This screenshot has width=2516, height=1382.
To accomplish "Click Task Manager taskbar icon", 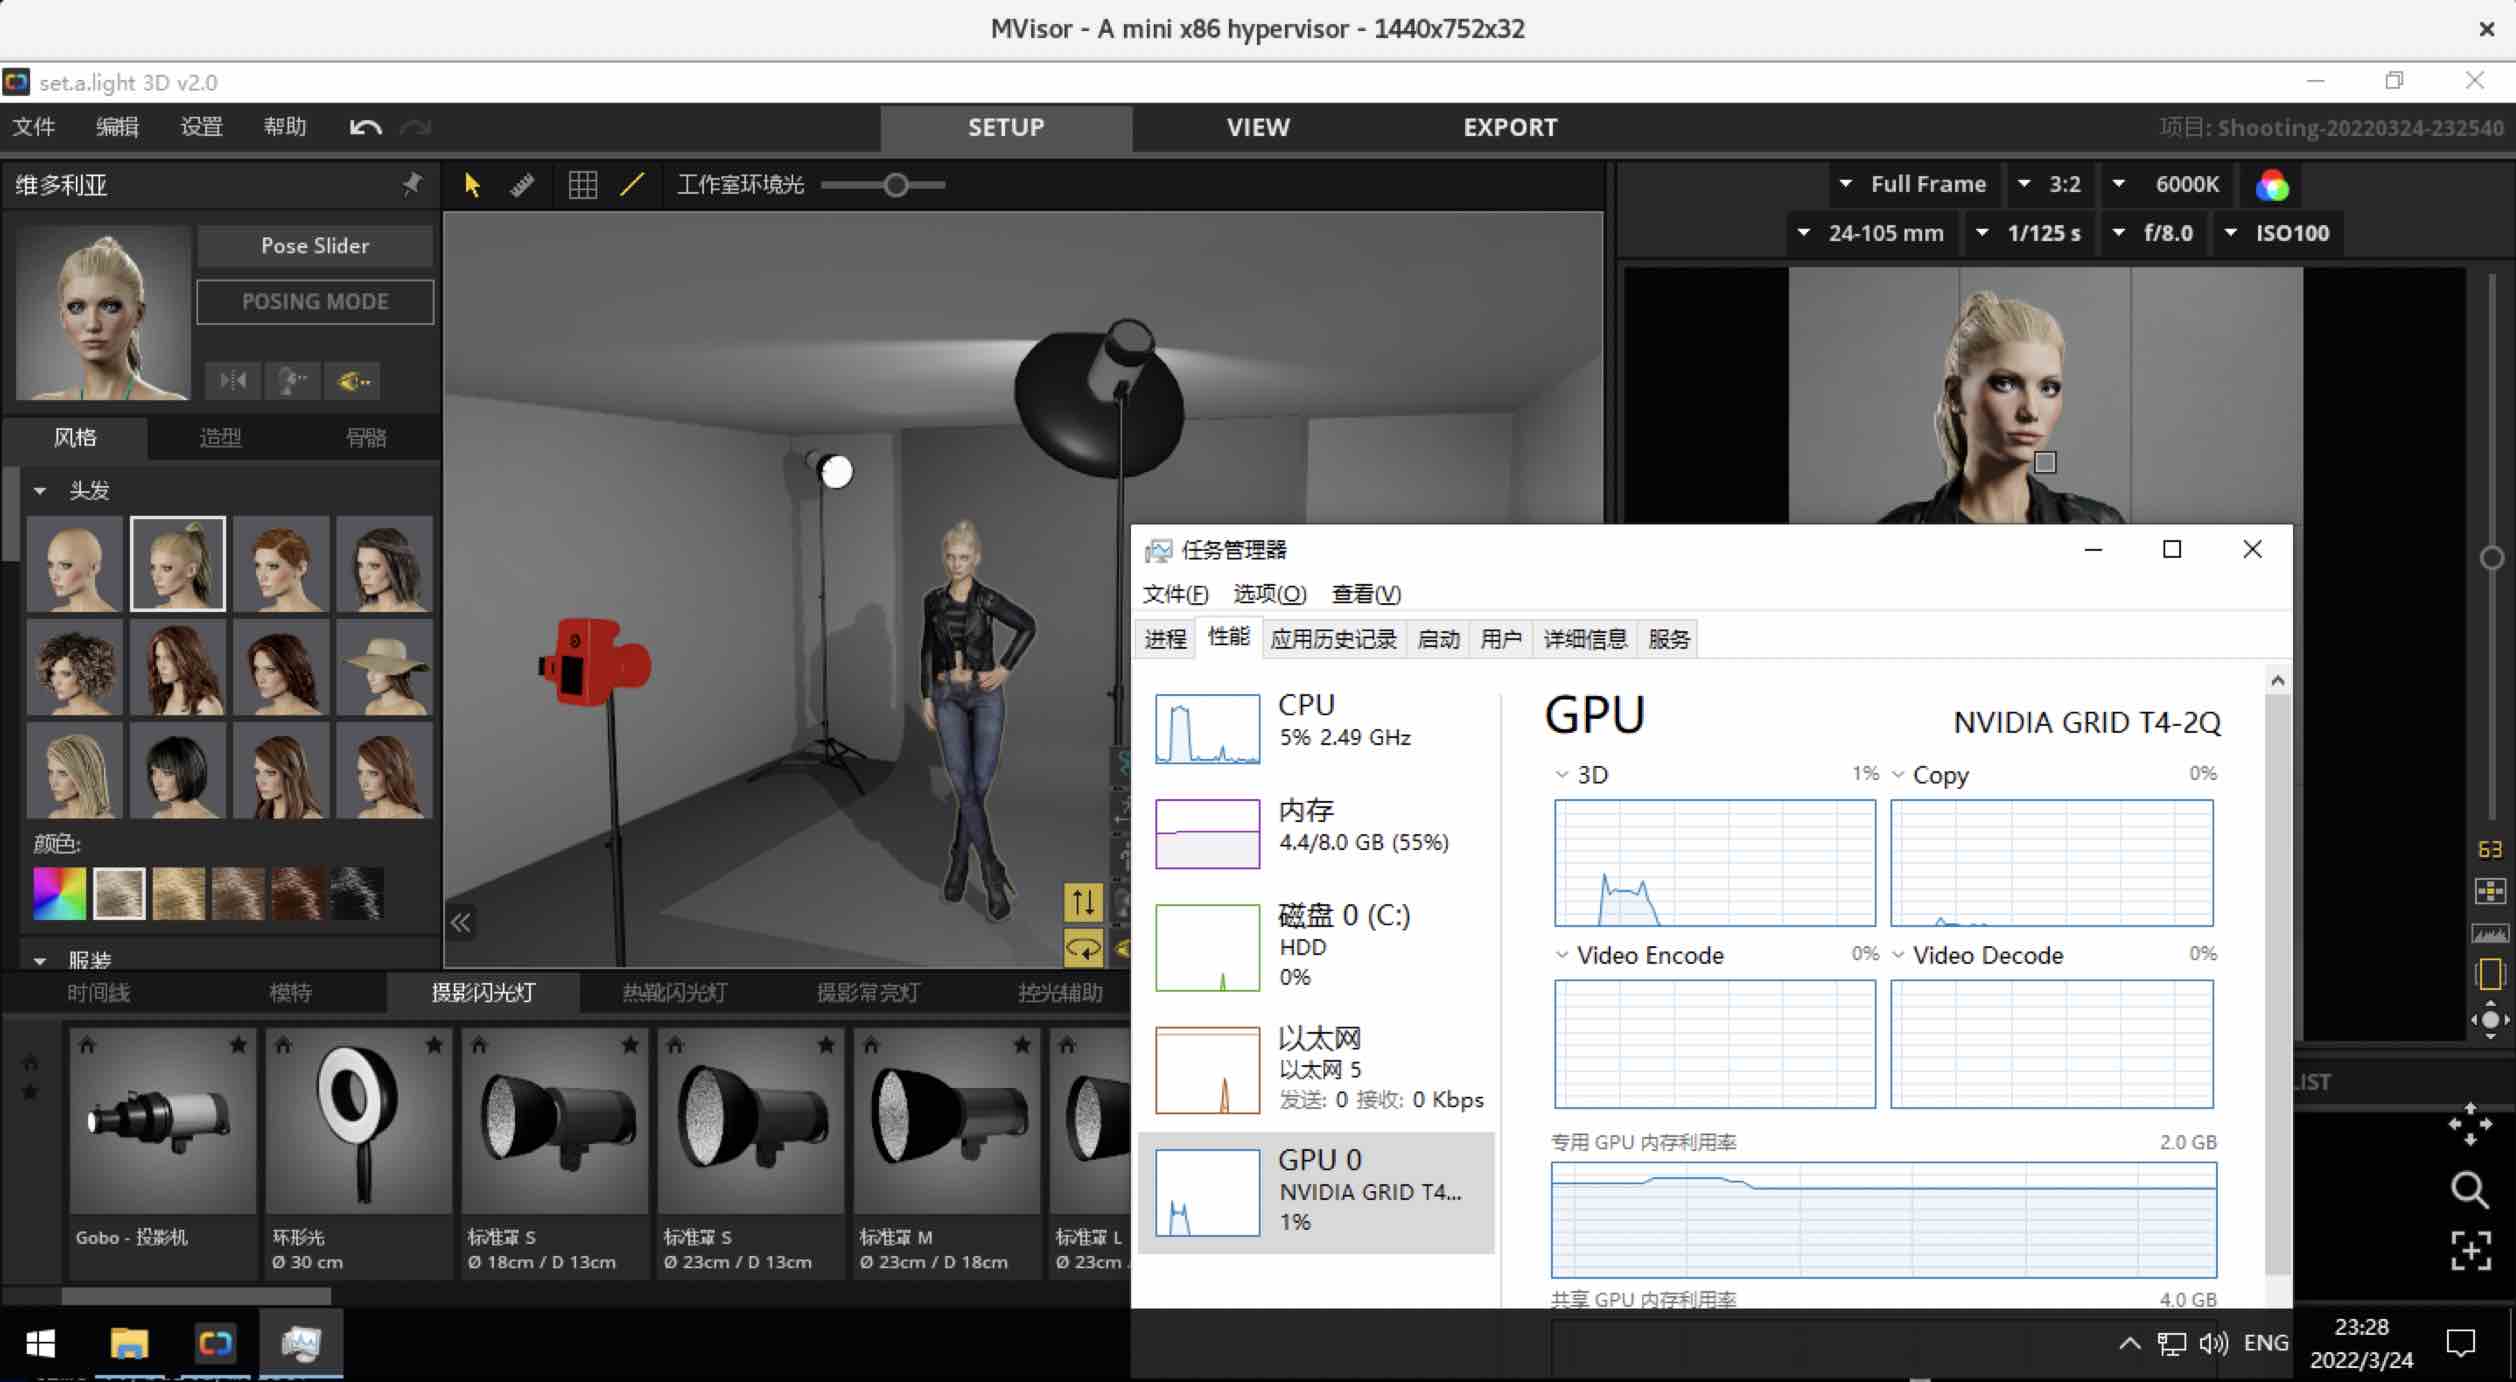I will [301, 1343].
